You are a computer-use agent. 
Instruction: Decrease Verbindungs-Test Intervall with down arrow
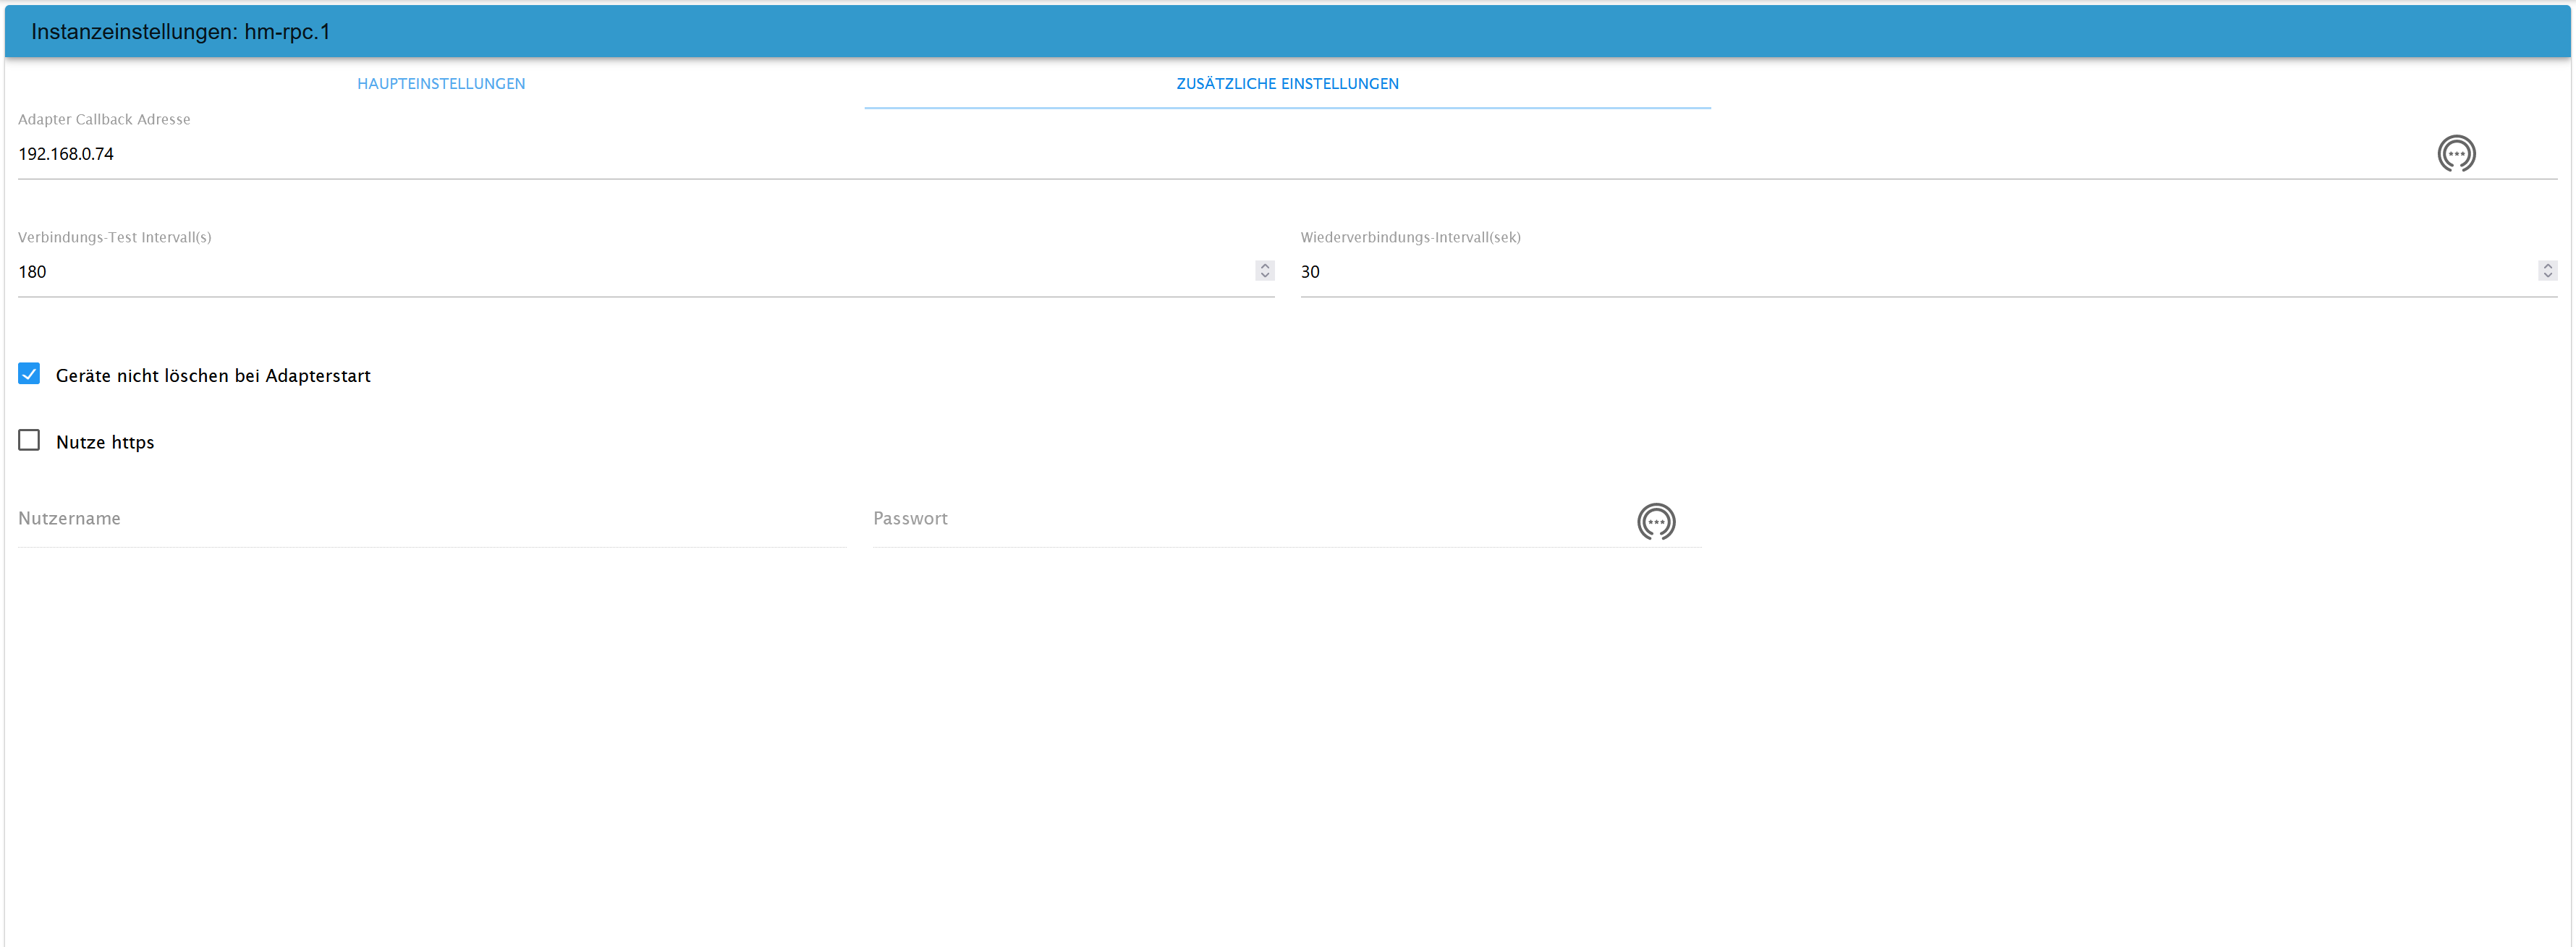point(1264,276)
